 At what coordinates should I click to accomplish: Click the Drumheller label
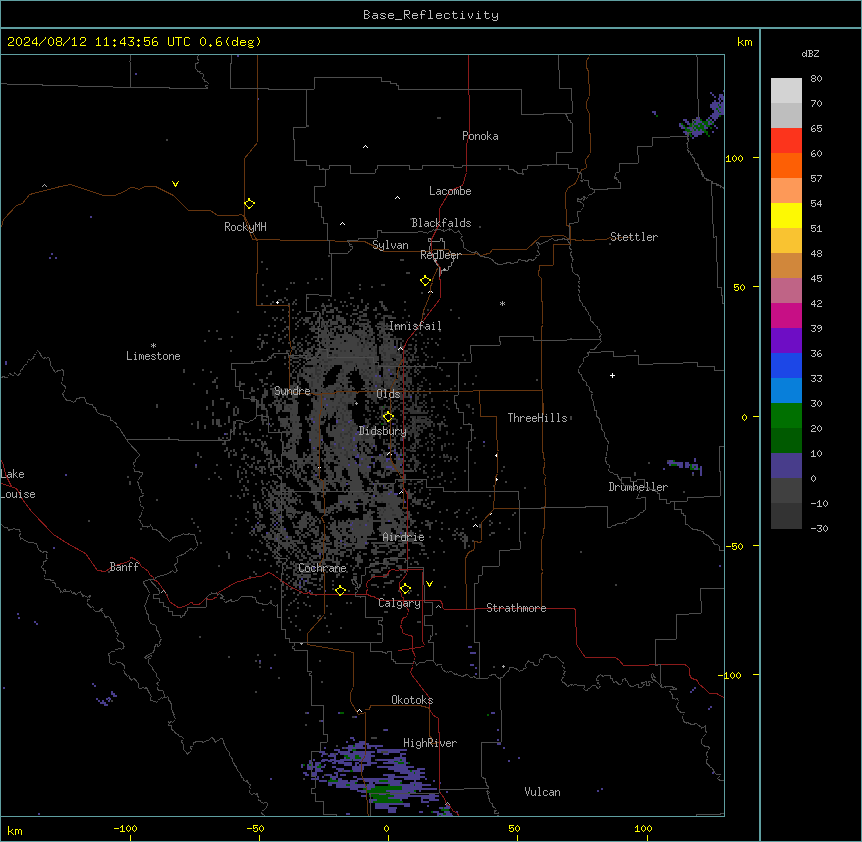pos(638,487)
